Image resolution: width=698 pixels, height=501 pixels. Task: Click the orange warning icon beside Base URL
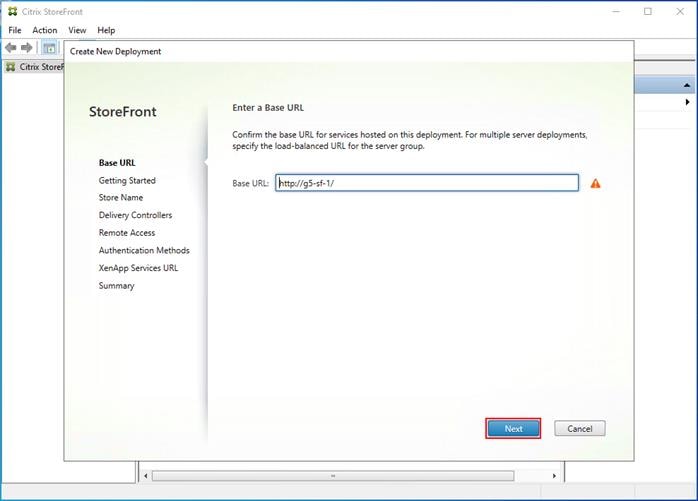click(x=595, y=183)
